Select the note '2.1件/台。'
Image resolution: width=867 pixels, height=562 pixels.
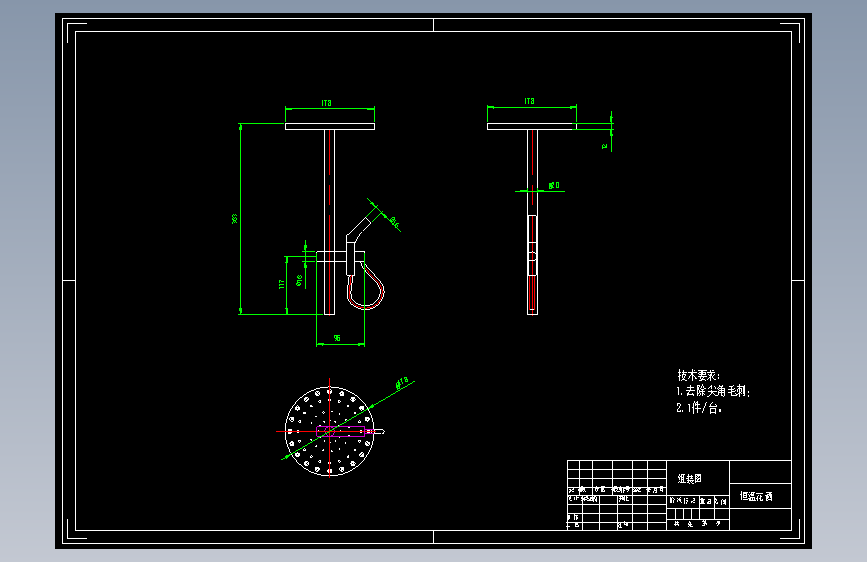[x=699, y=408]
